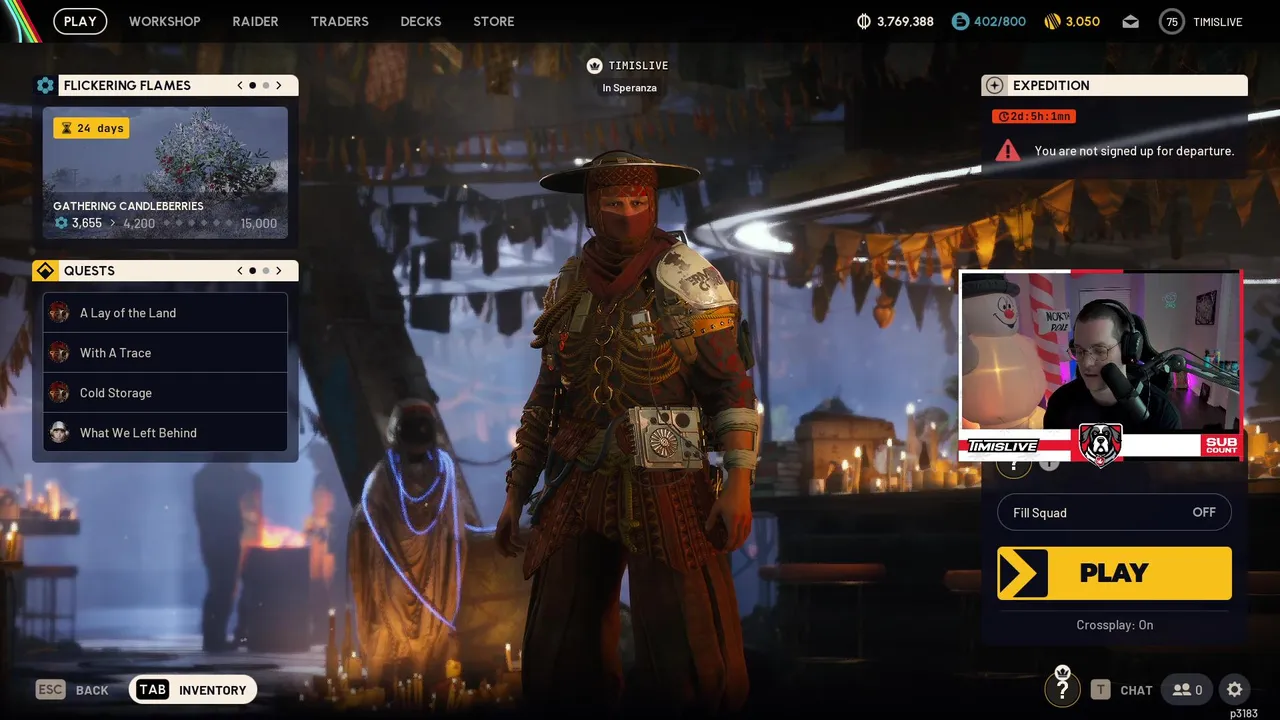Click the 2d:5h:1mn expedition timer
The width and height of the screenshot is (1280, 720).
tap(1034, 116)
